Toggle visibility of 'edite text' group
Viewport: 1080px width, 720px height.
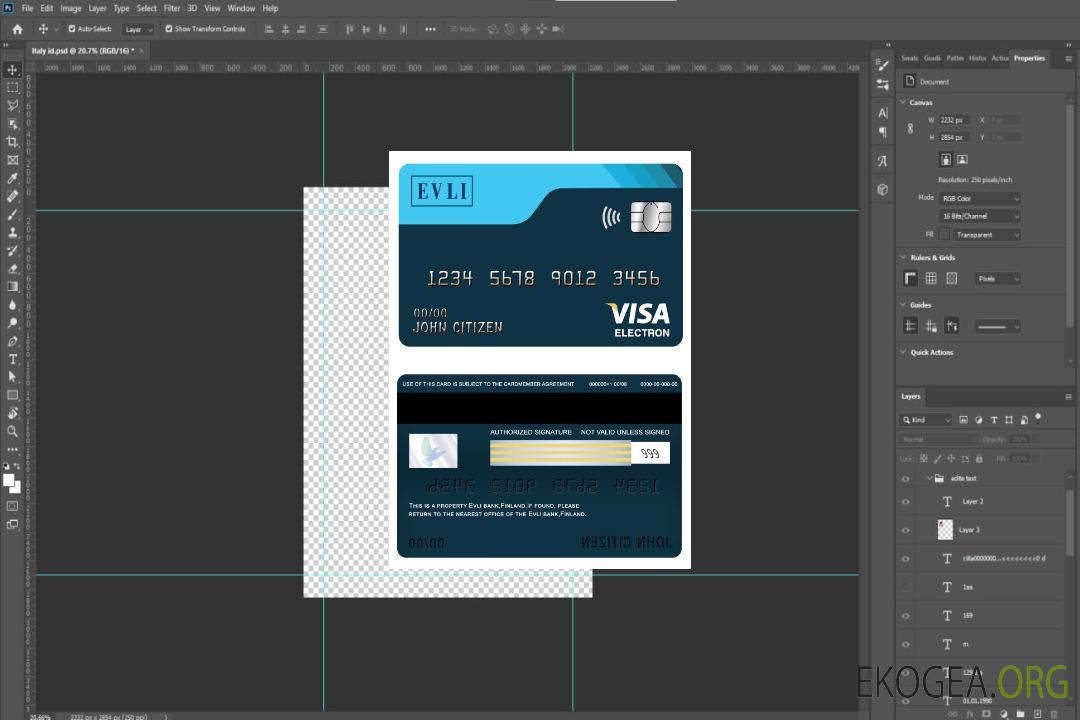click(906, 479)
